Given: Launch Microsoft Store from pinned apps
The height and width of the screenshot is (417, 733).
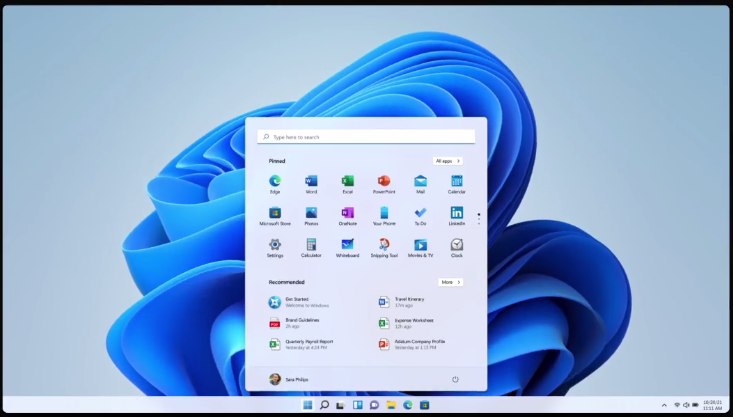Looking at the screenshot, I should (275, 216).
